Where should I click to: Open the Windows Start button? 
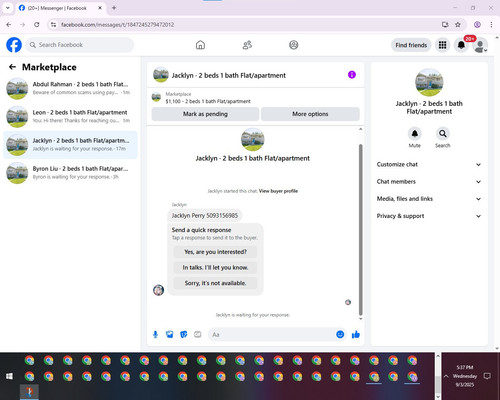coord(9,376)
